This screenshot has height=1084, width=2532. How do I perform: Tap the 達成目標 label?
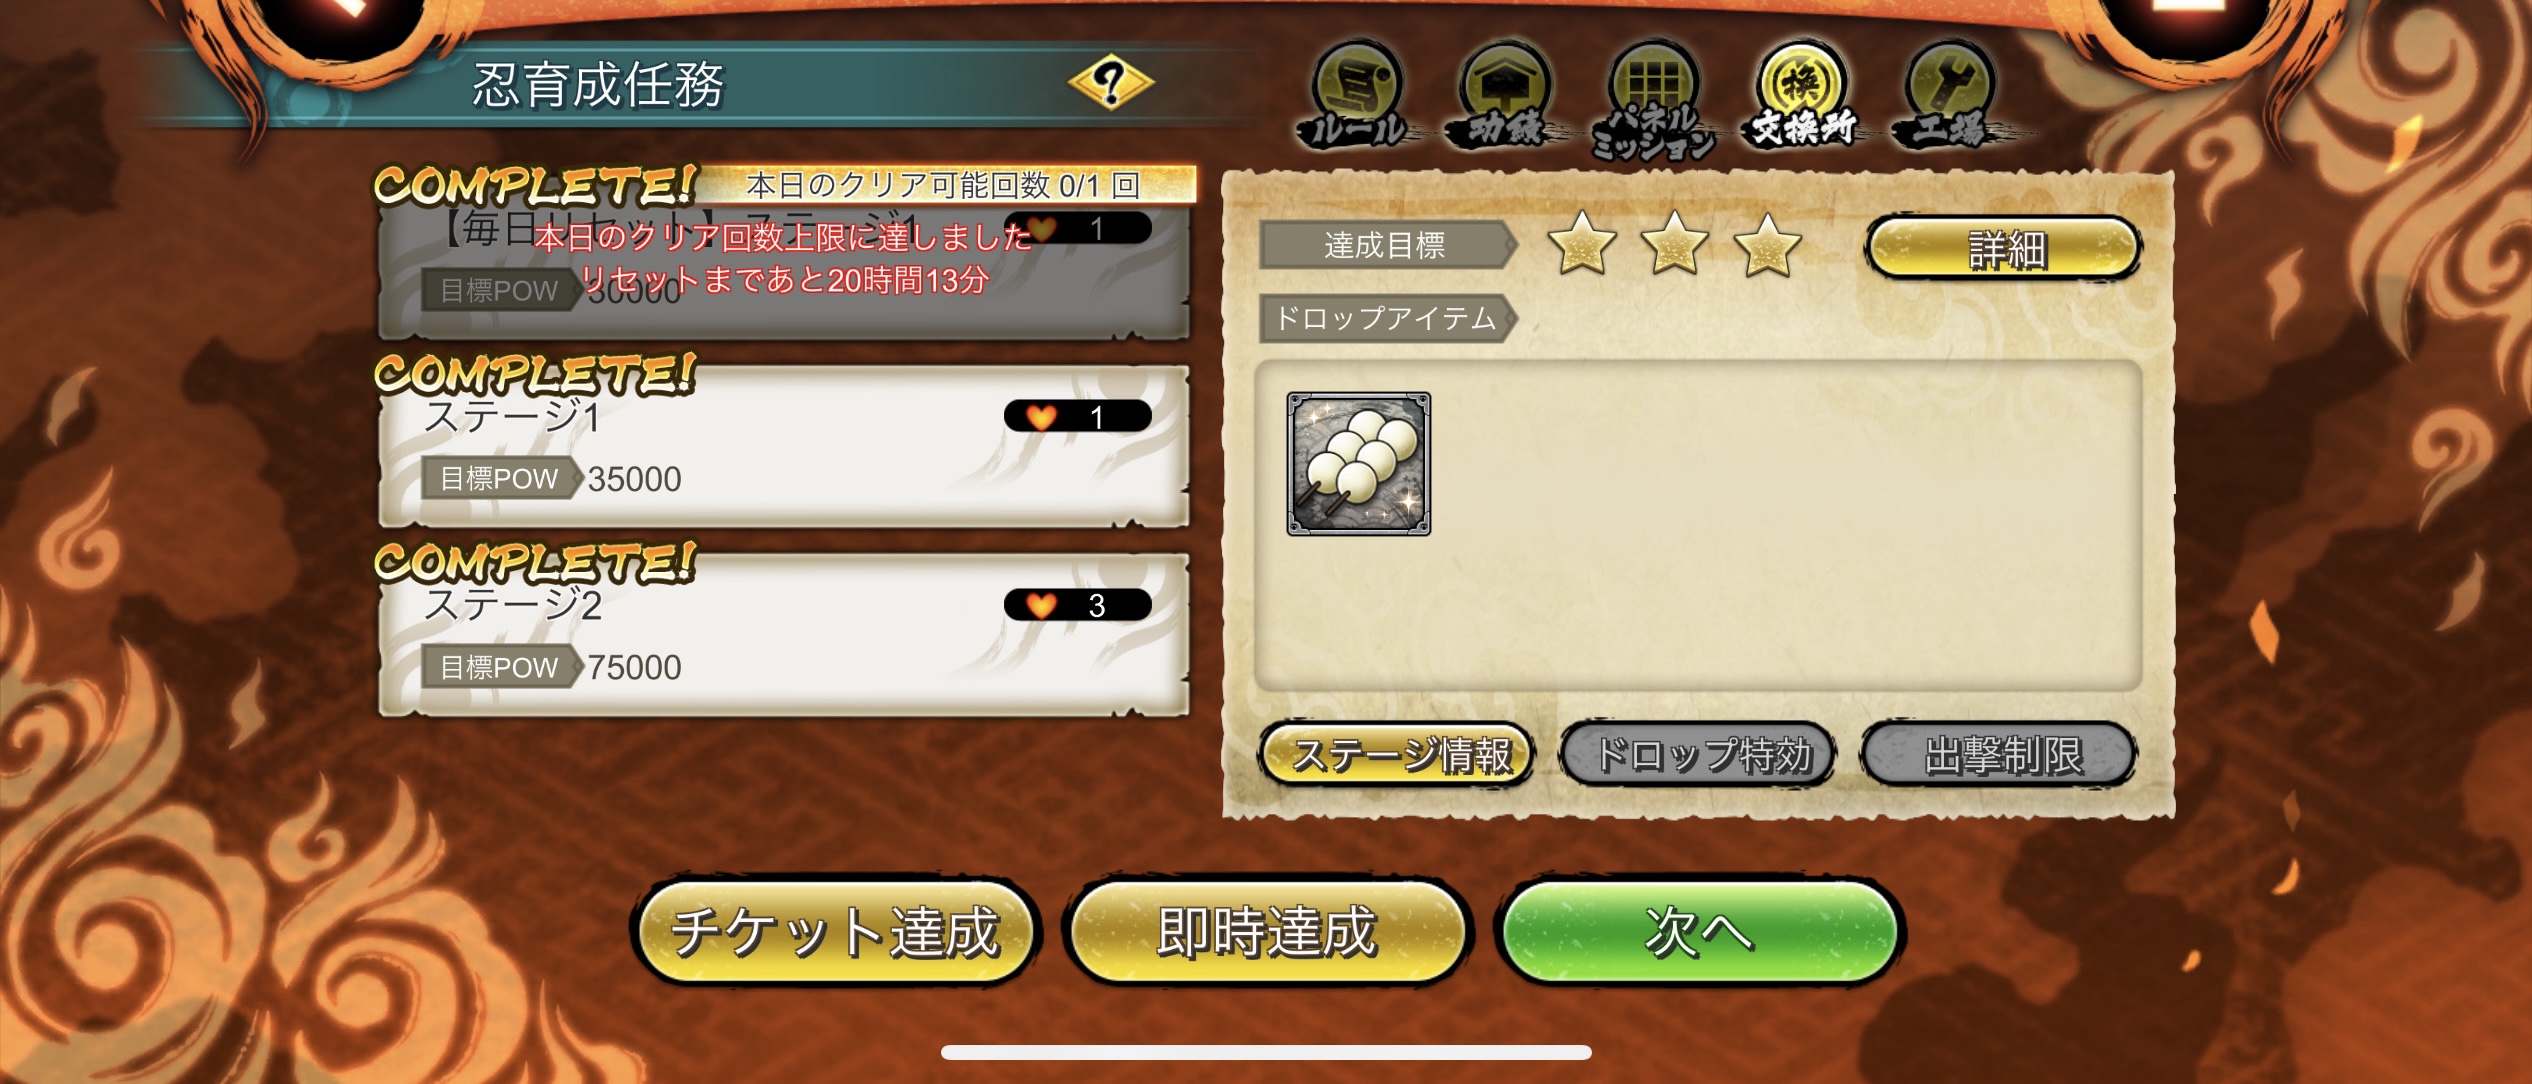click(1385, 245)
